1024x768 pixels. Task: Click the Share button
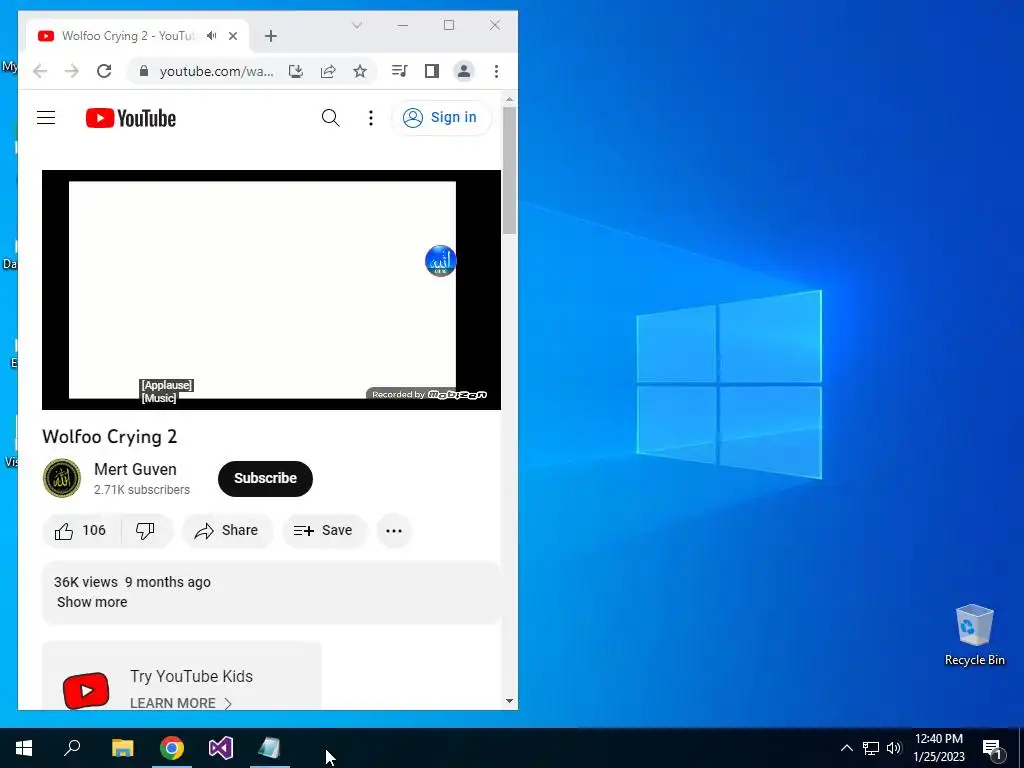(x=227, y=530)
